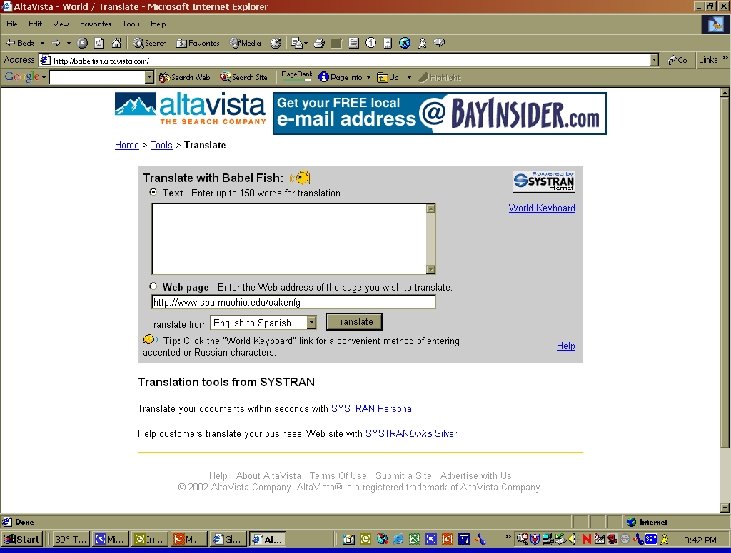Viewport: 731px width, 553px height.
Task: Expand the Forward button history arrow
Action: (x=69, y=43)
